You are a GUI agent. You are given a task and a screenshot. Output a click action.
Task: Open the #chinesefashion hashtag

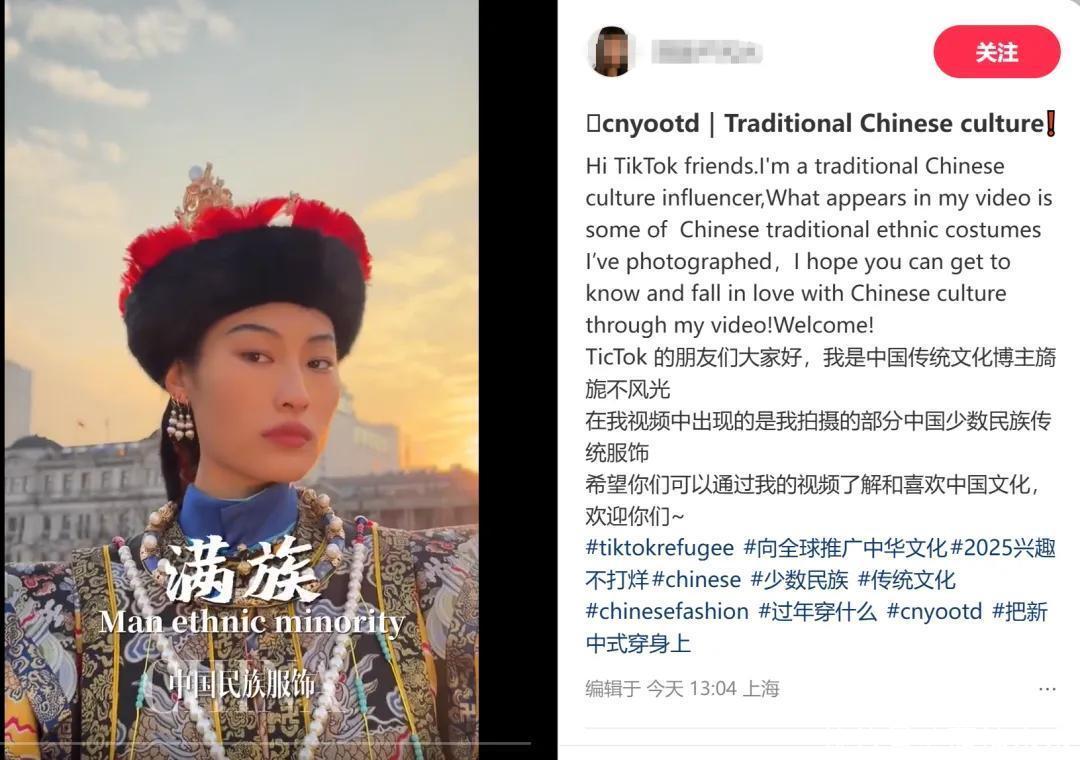point(667,611)
